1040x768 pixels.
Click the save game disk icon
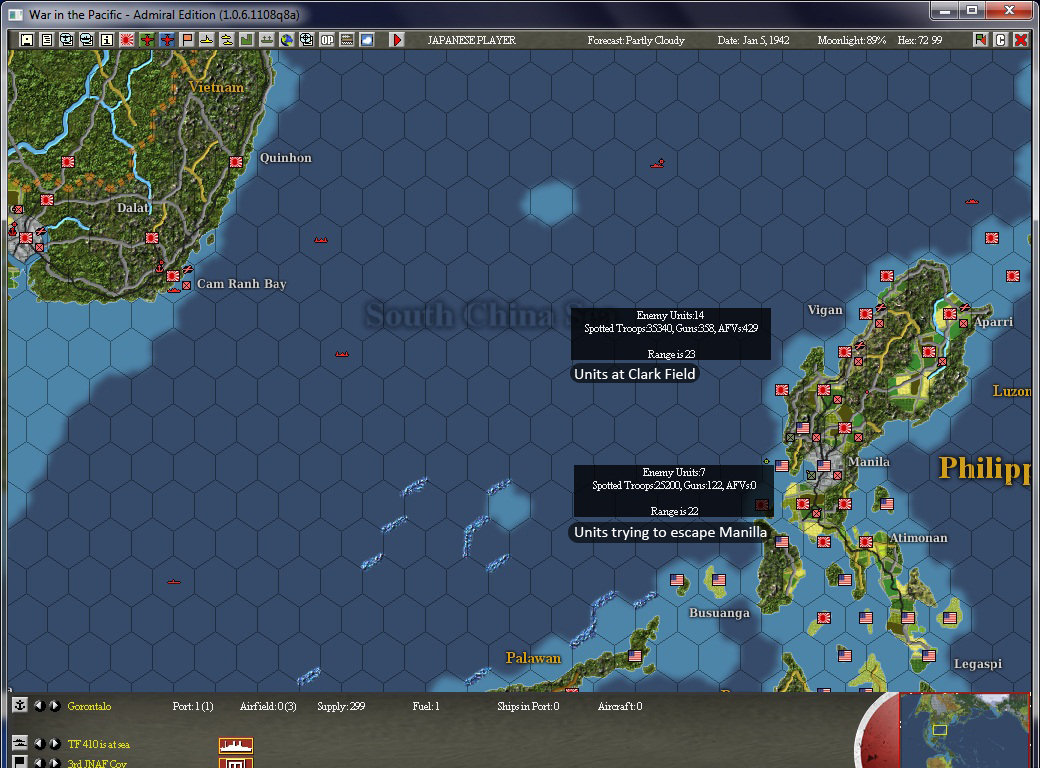(27, 40)
